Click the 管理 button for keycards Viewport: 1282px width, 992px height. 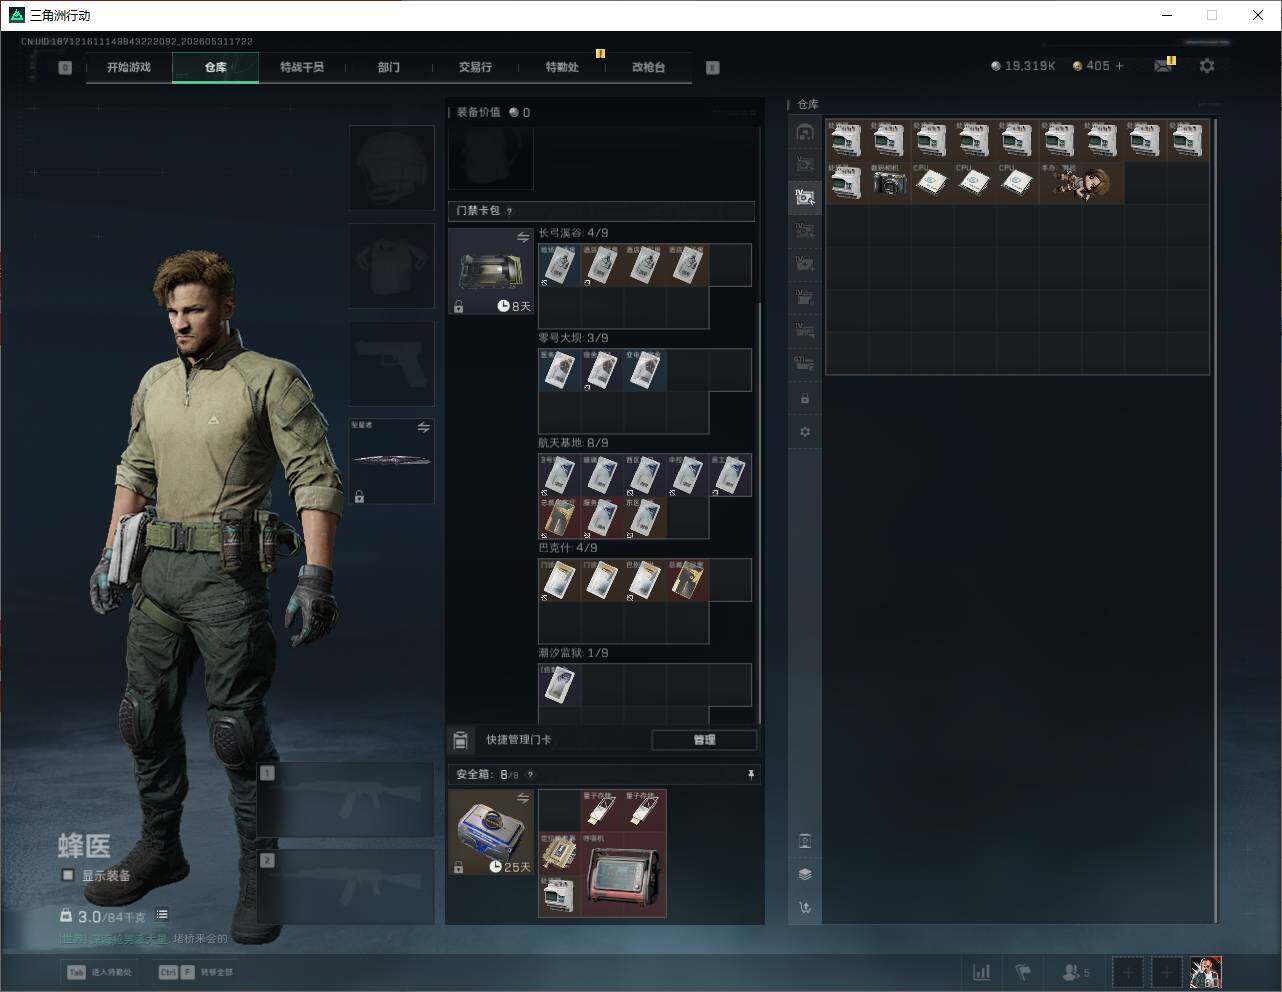(704, 740)
